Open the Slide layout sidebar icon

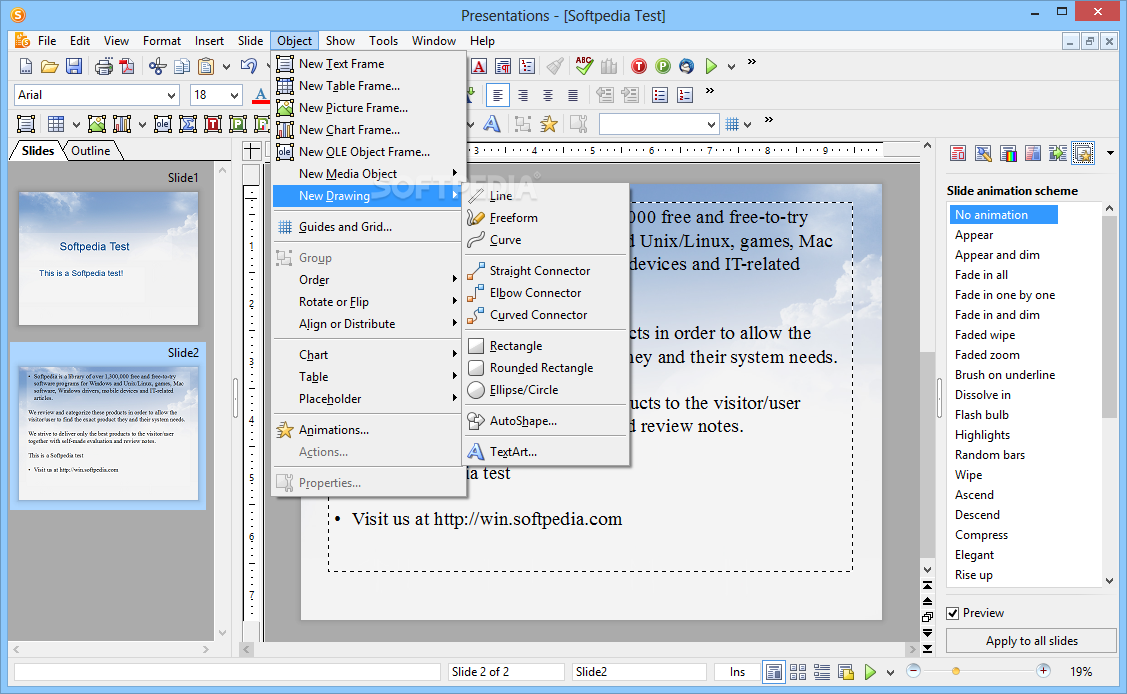coord(958,152)
